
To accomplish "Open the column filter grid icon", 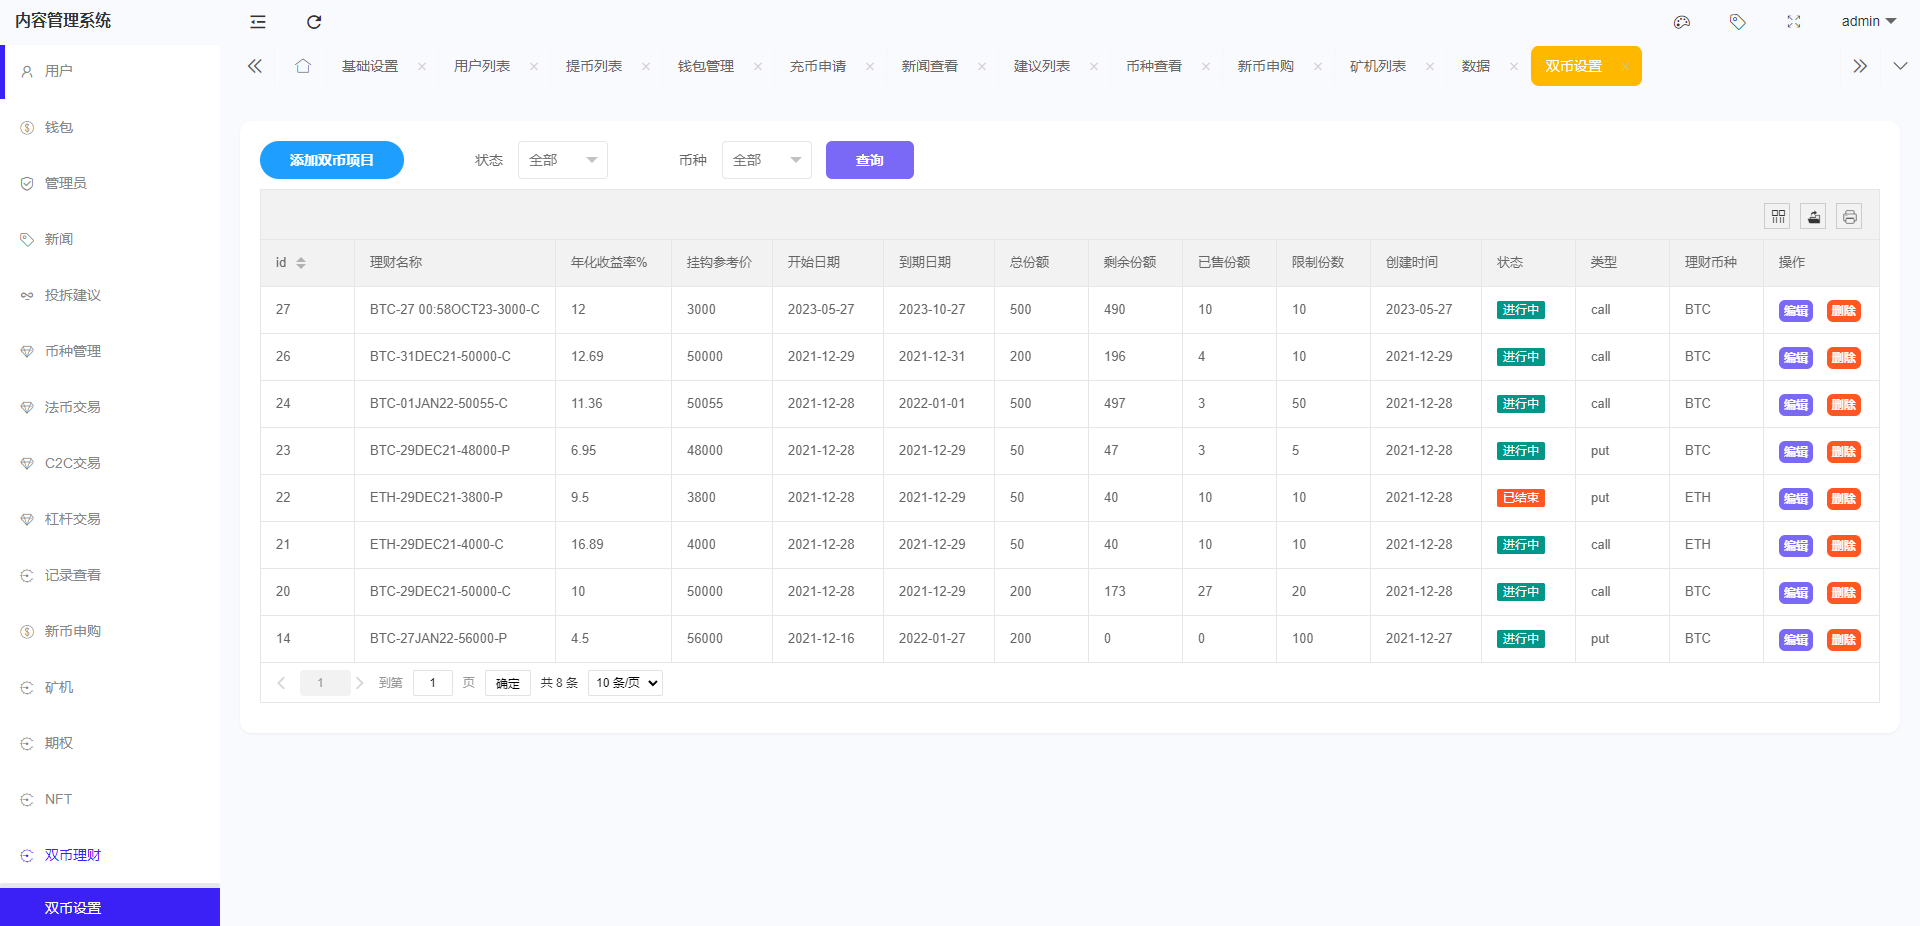I will pyautogui.click(x=1778, y=216).
